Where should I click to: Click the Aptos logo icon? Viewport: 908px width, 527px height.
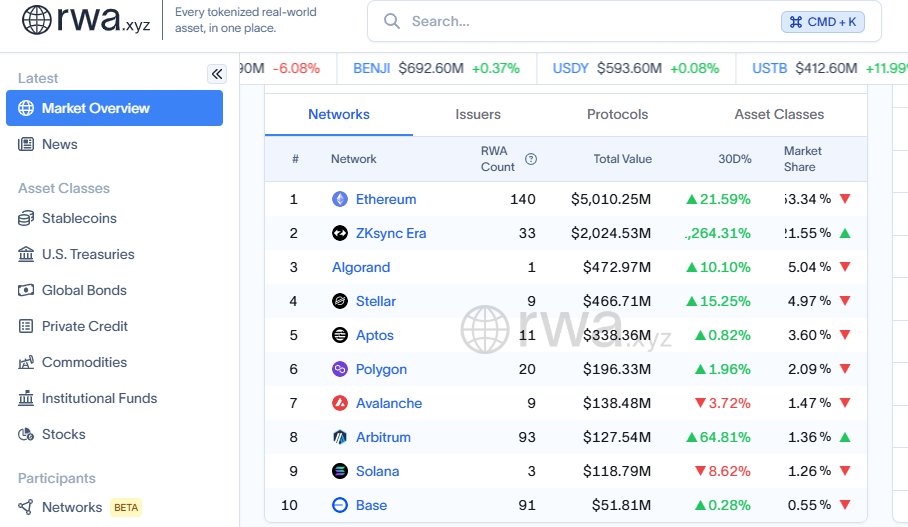[x=340, y=335]
